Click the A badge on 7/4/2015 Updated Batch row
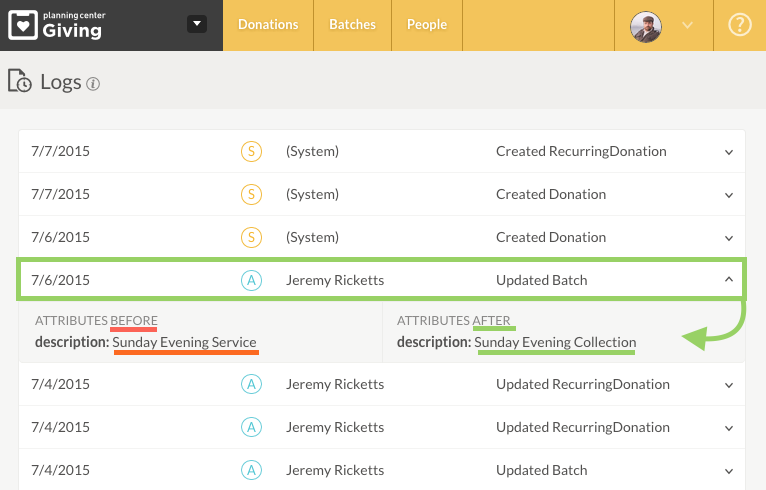 pos(251,470)
